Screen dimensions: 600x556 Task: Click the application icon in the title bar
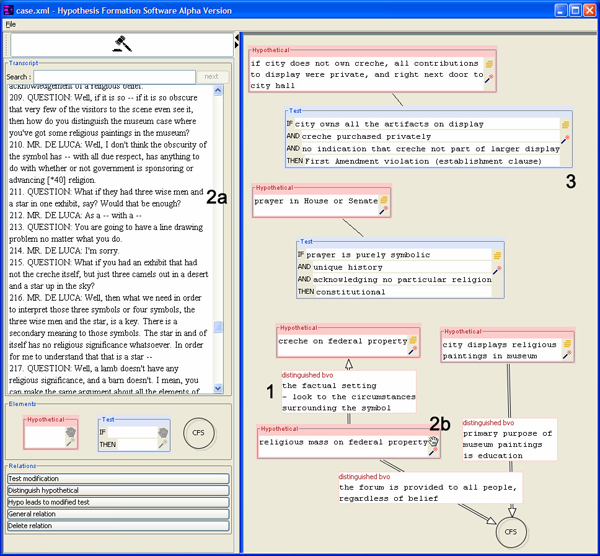(x=8, y=10)
